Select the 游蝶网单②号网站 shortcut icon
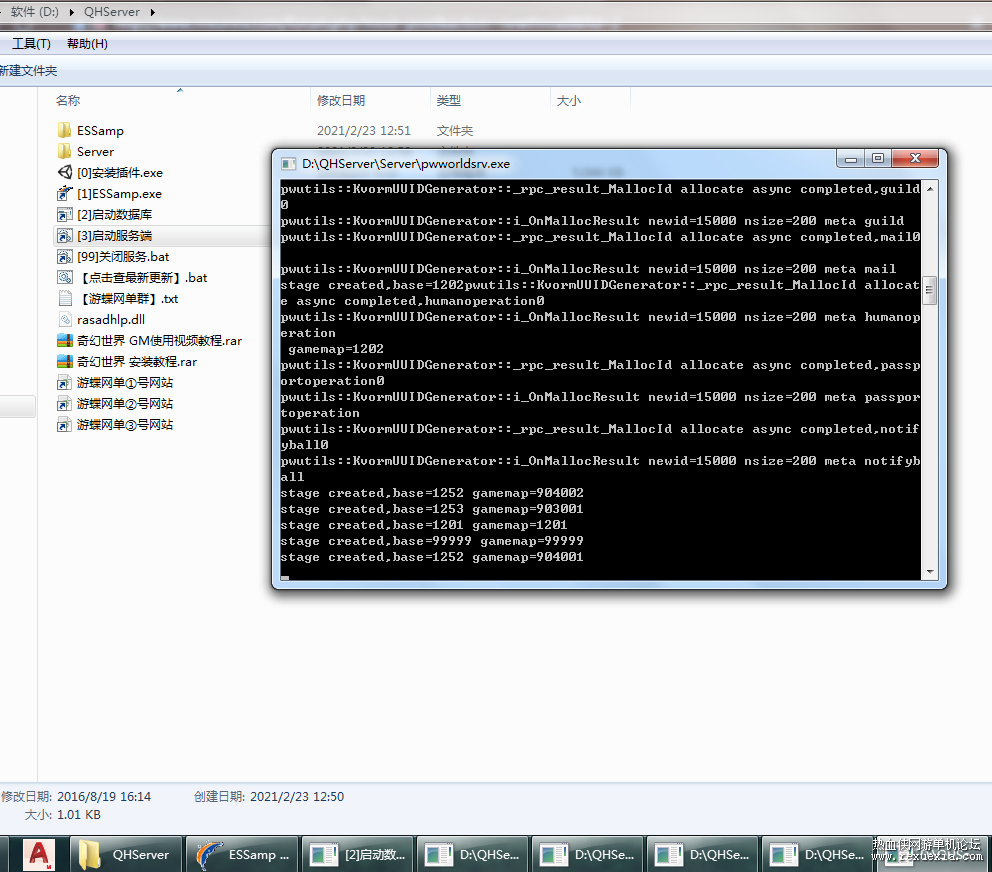The height and width of the screenshot is (872, 992). pos(65,403)
